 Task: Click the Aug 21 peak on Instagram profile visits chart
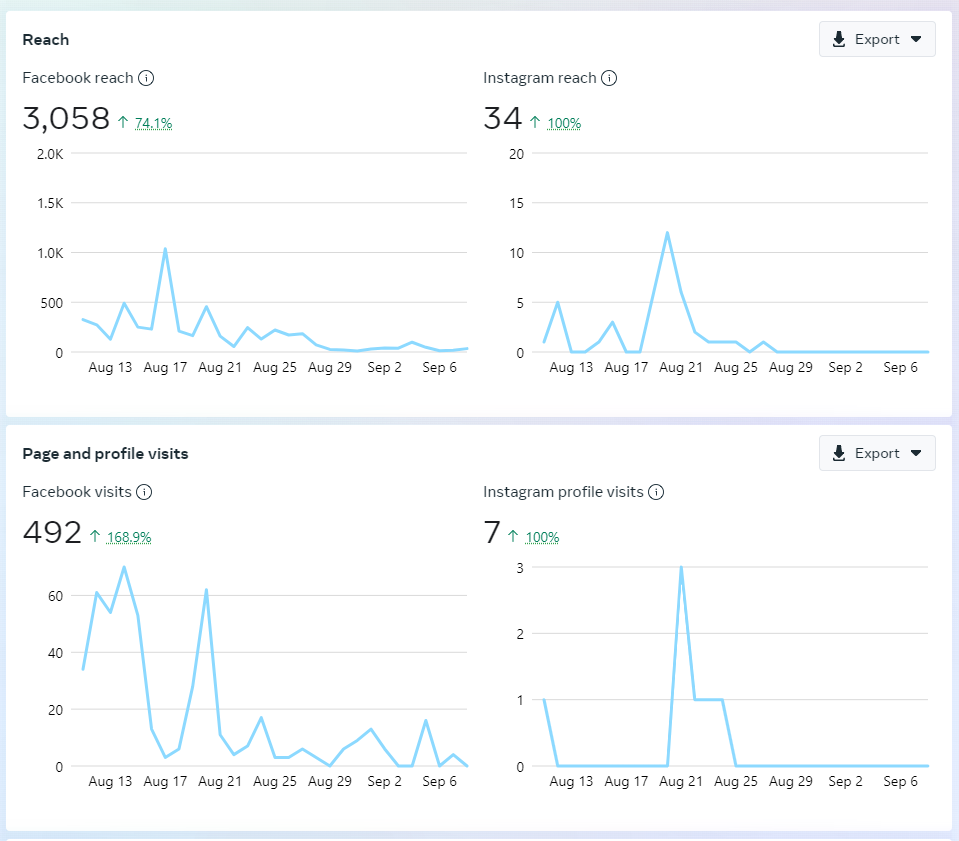pos(681,567)
